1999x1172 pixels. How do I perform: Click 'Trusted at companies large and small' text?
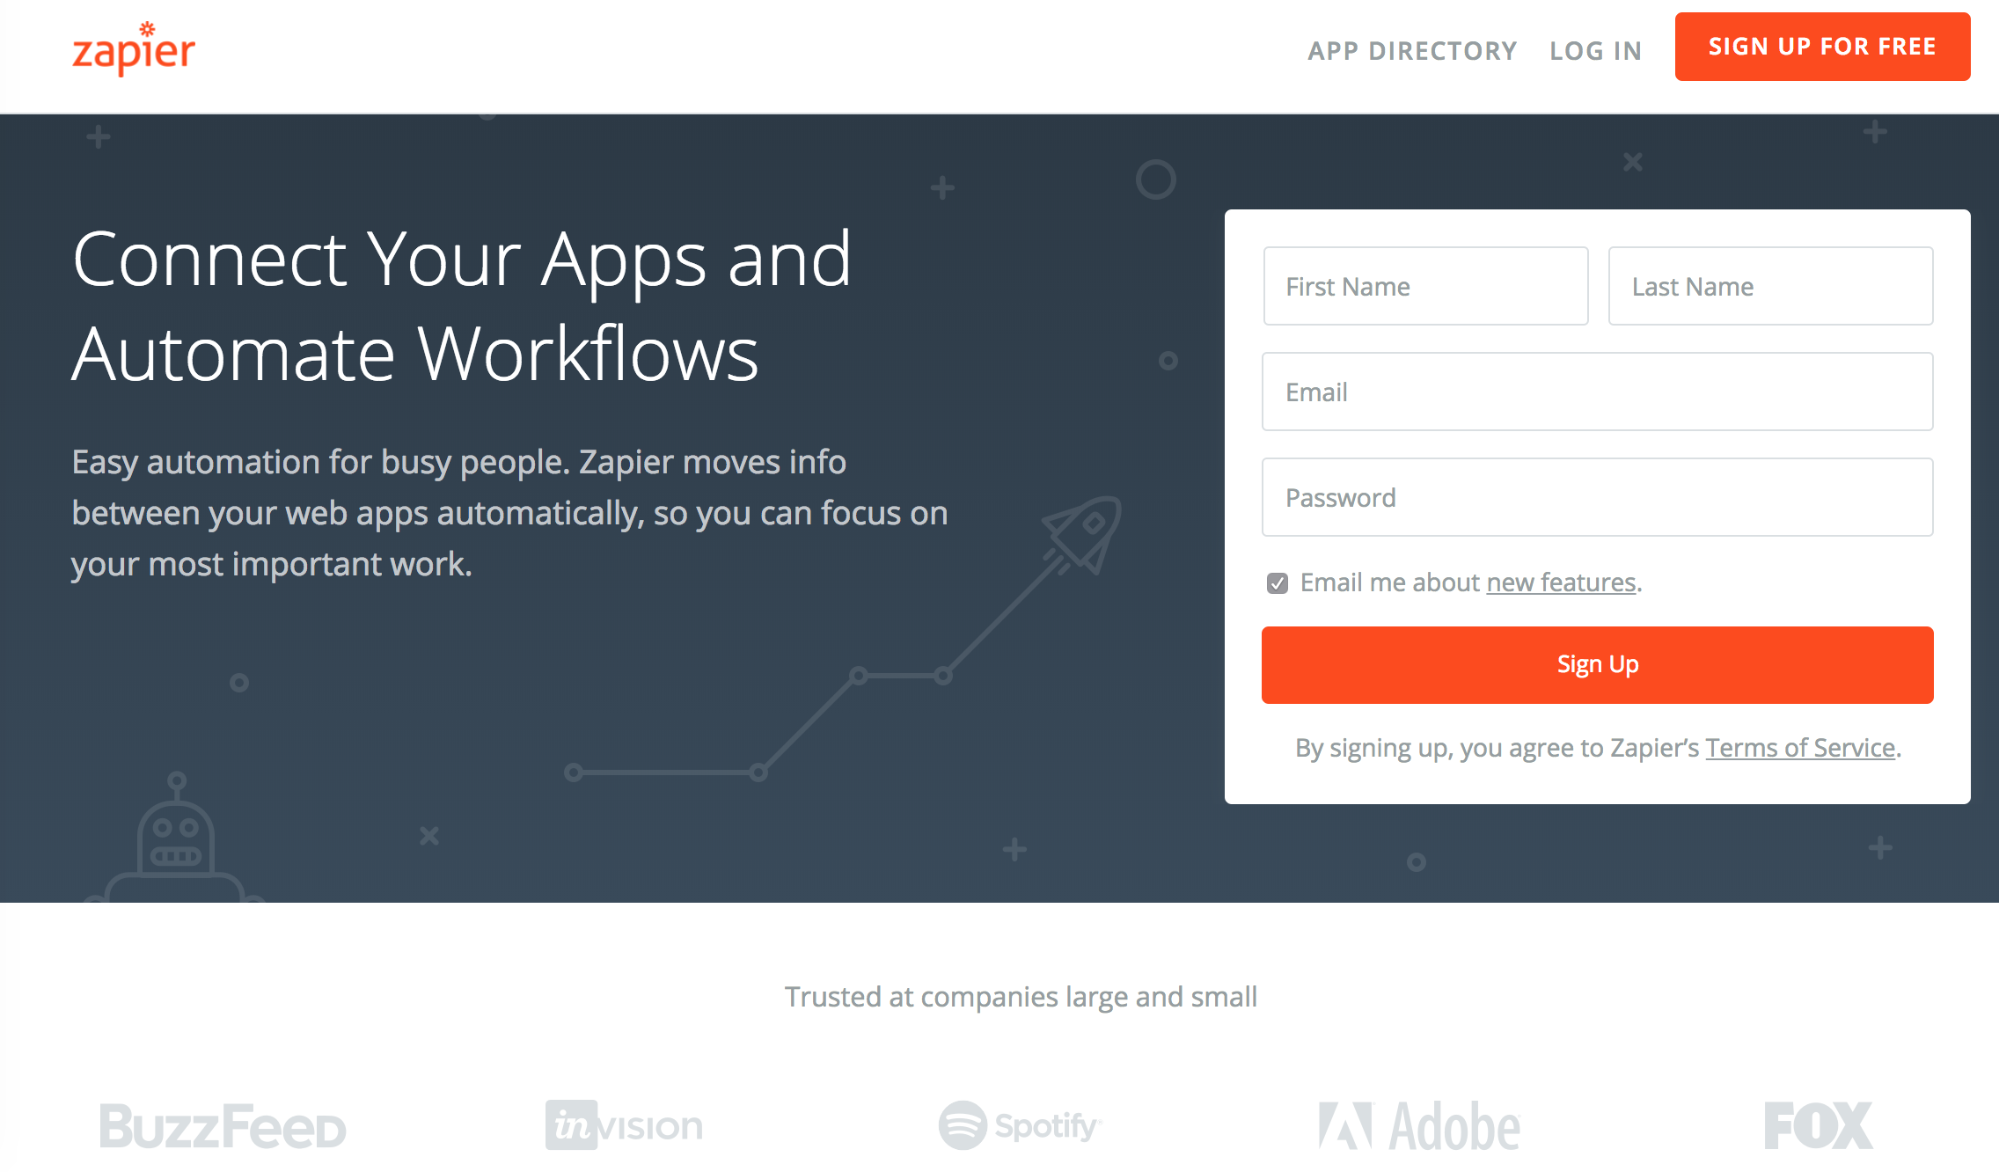[x=1020, y=997]
